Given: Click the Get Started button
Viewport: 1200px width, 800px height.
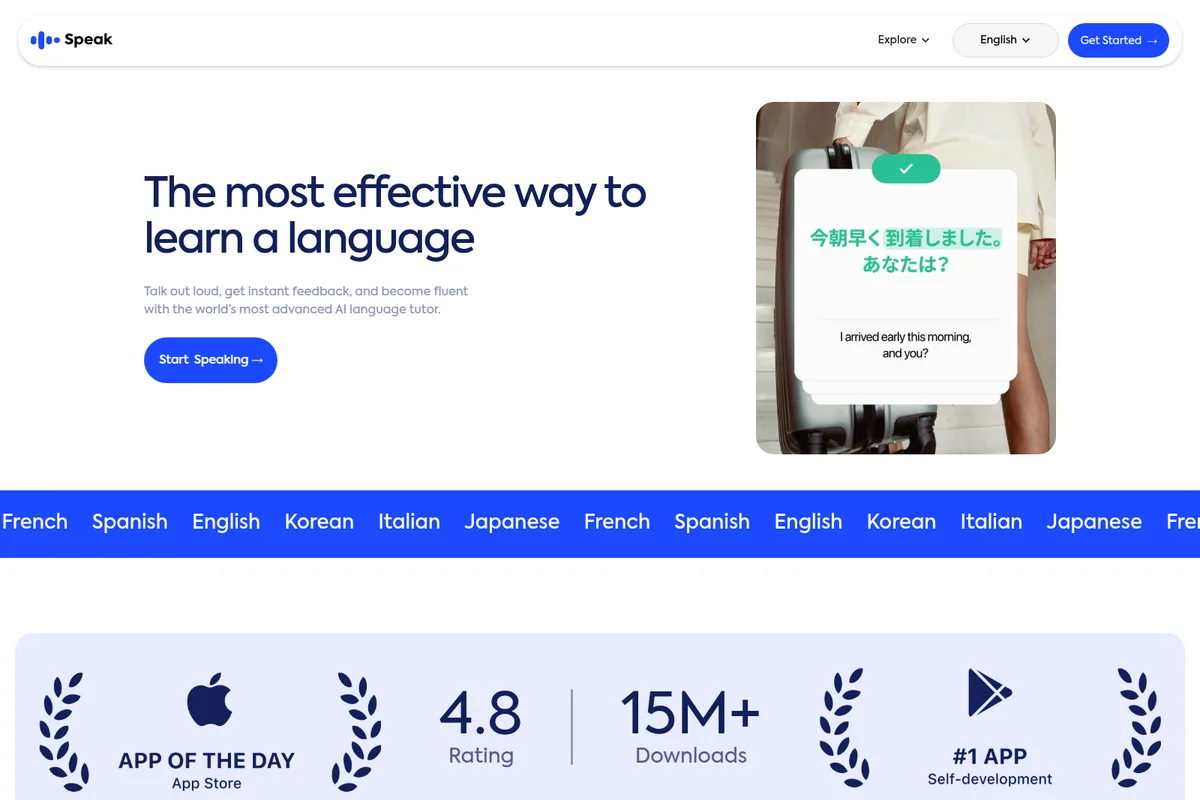Looking at the screenshot, I should pos(1118,40).
